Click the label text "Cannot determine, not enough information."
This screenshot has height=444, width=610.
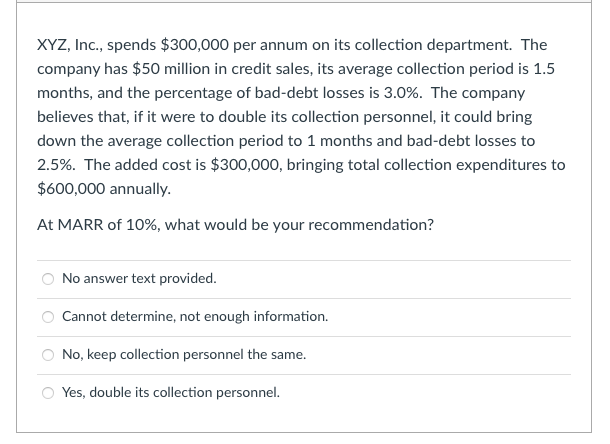[195, 317]
